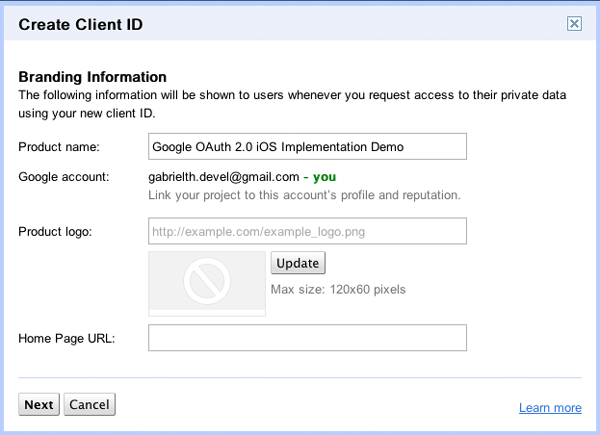600x435 pixels.
Task: Click the Branding Information heading
Action: click(x=92, y=77)
